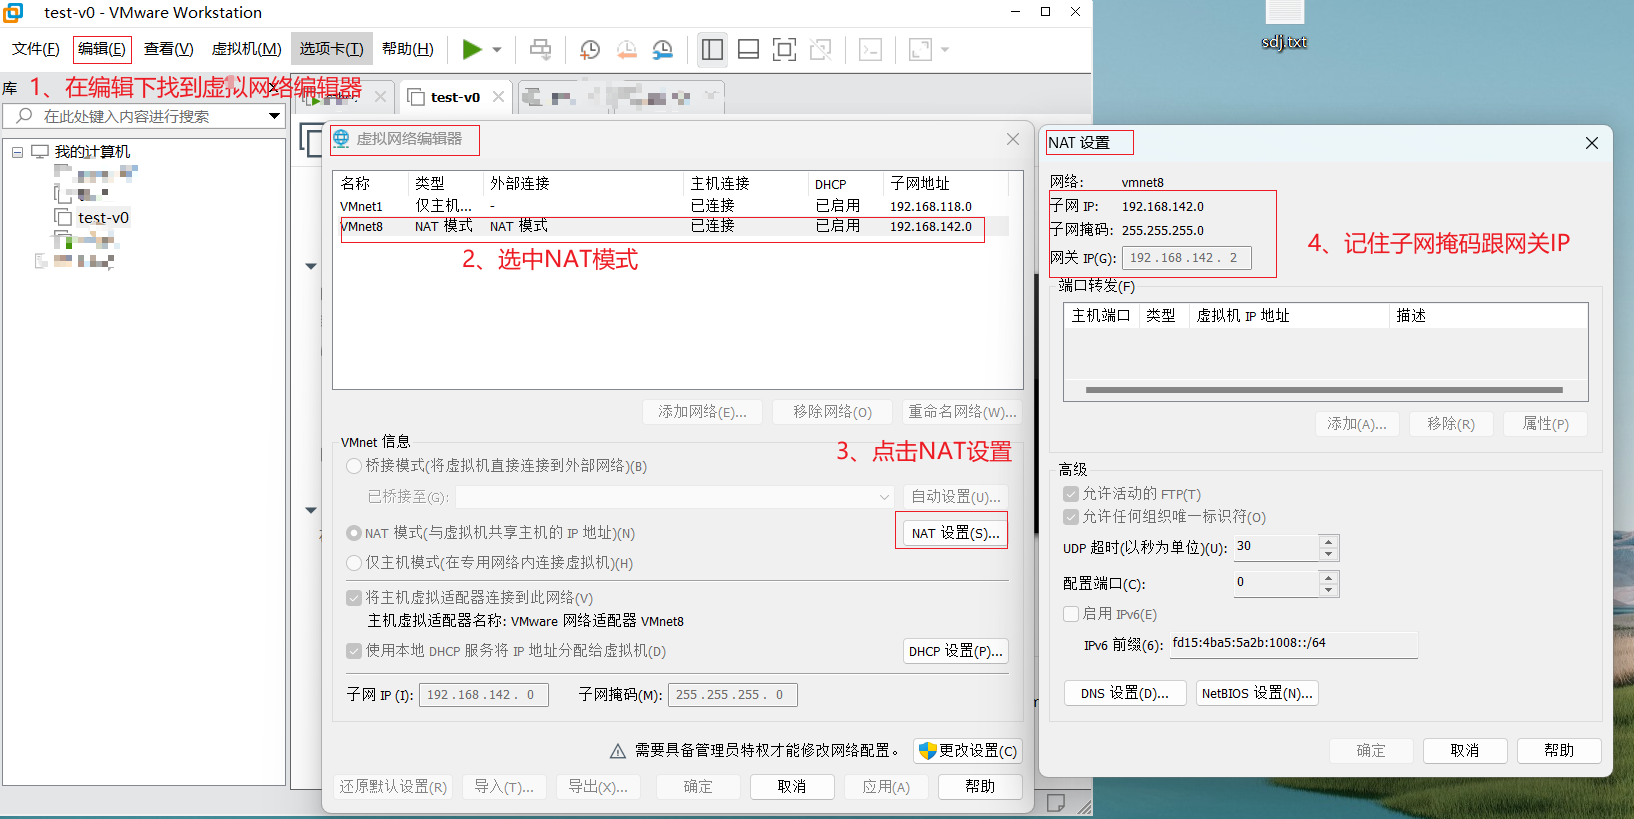Click the Ctrl+Alt+Del send icon
The height and width of the screenshot is (819, 1634).
tap(540, 49)
